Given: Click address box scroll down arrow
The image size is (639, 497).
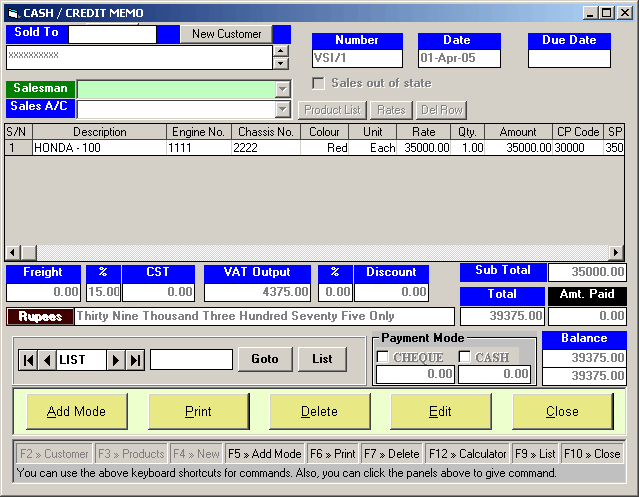Looking at the screenshot, I should coord(281,63).
